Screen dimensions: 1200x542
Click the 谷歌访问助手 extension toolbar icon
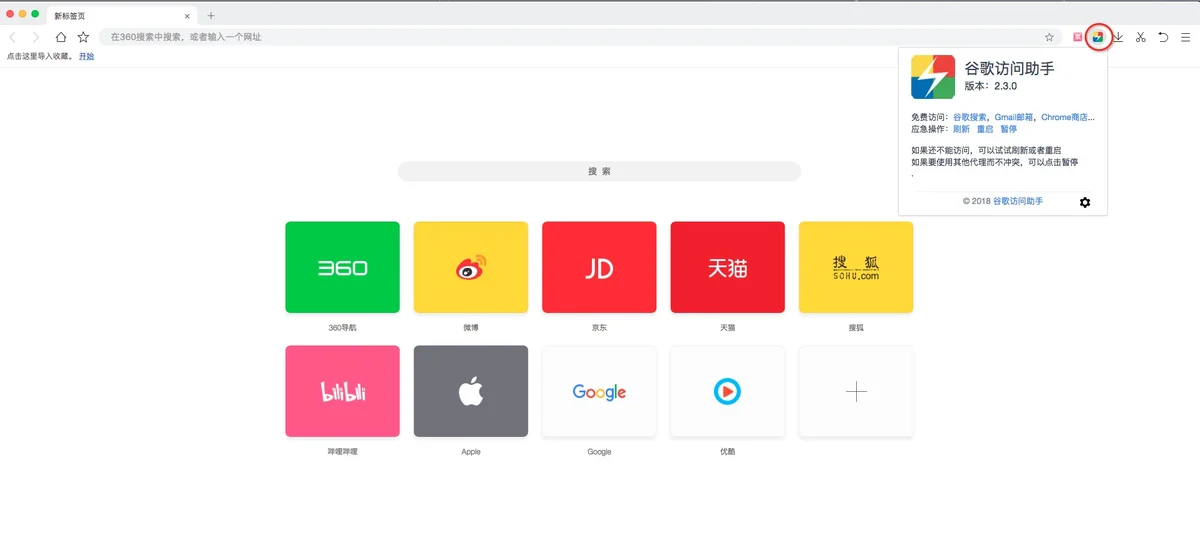click(x=1097, y=37)
